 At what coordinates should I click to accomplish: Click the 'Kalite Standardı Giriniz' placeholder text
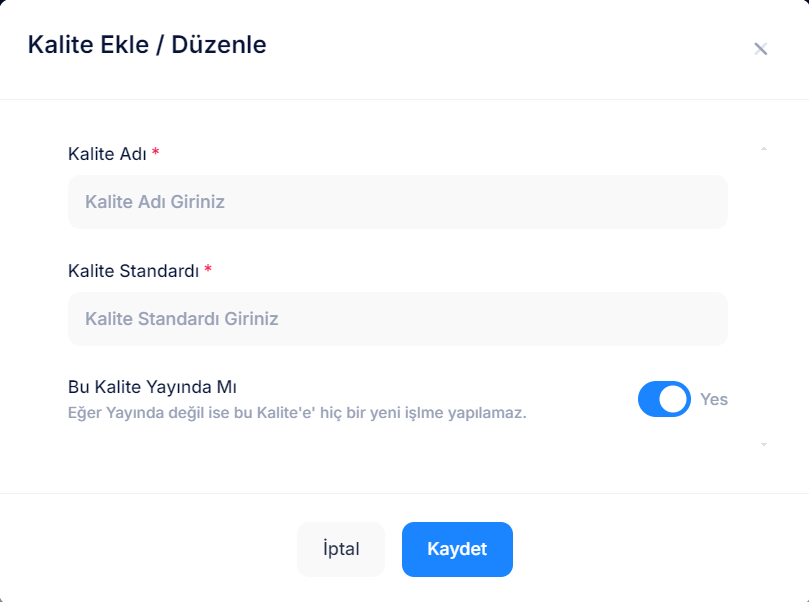[181, 319]
